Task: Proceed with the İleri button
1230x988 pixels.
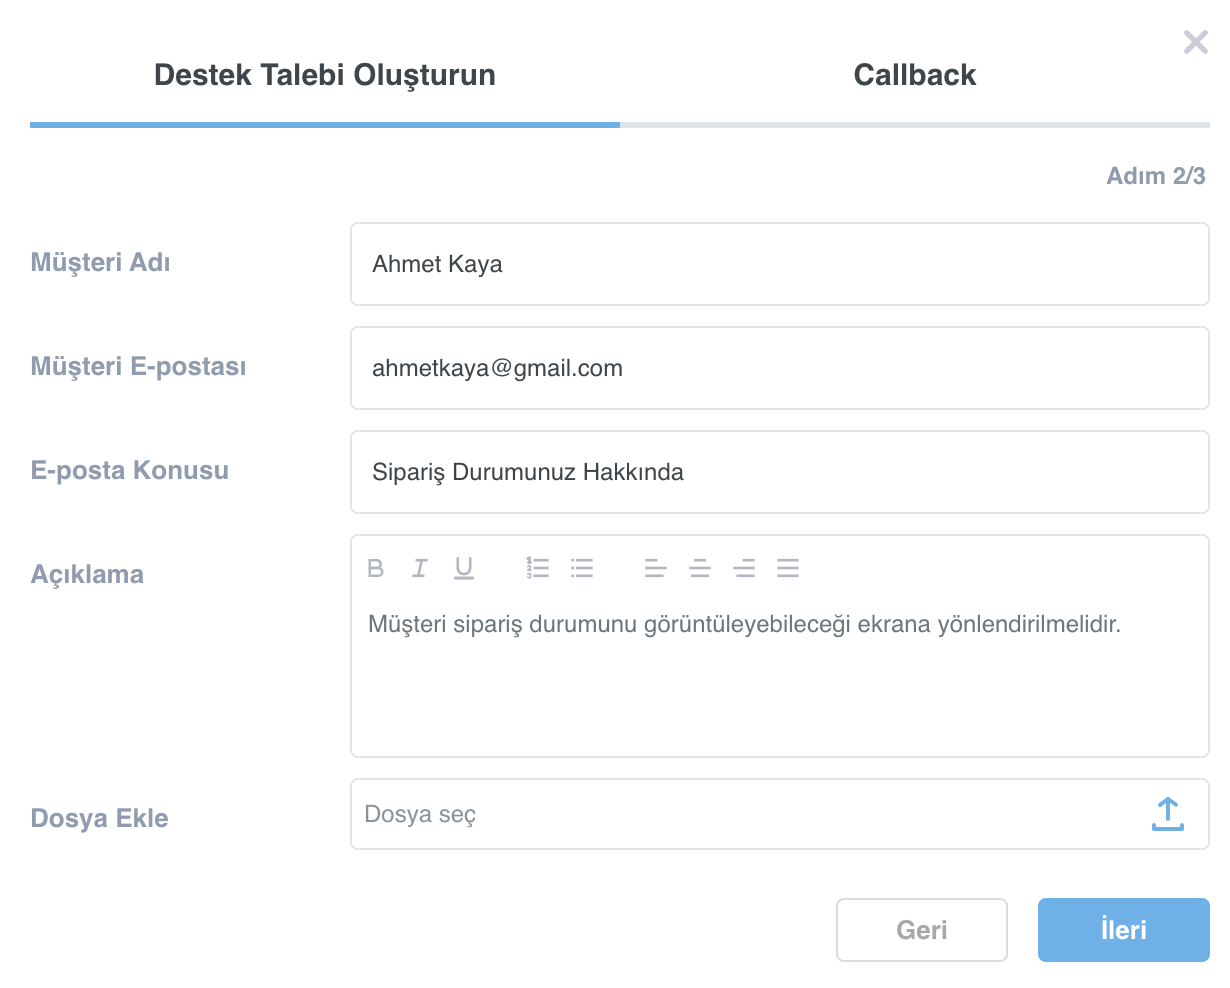Action: [1124, 930]
